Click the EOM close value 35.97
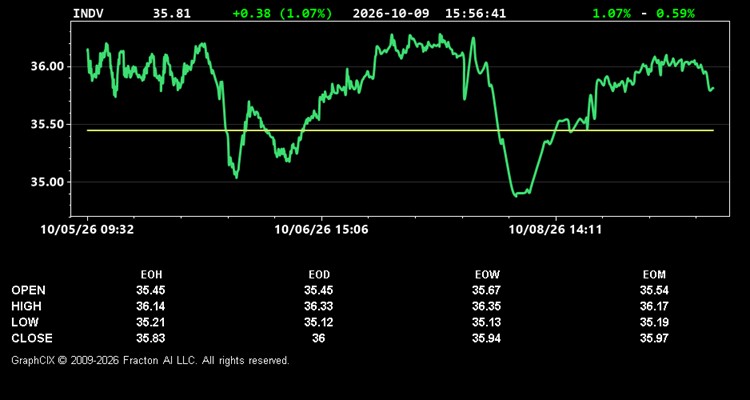 (654, 338)
